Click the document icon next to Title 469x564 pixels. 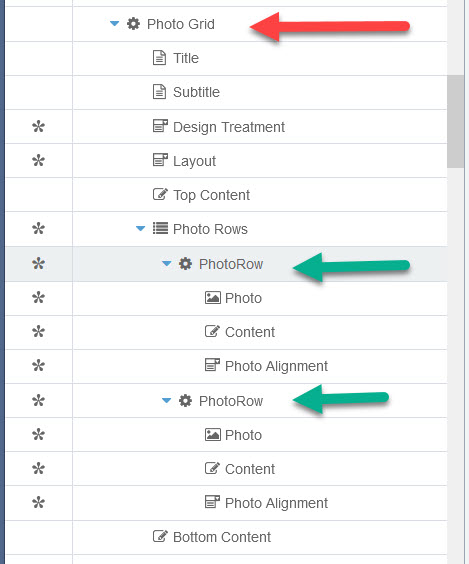[159, 58]
